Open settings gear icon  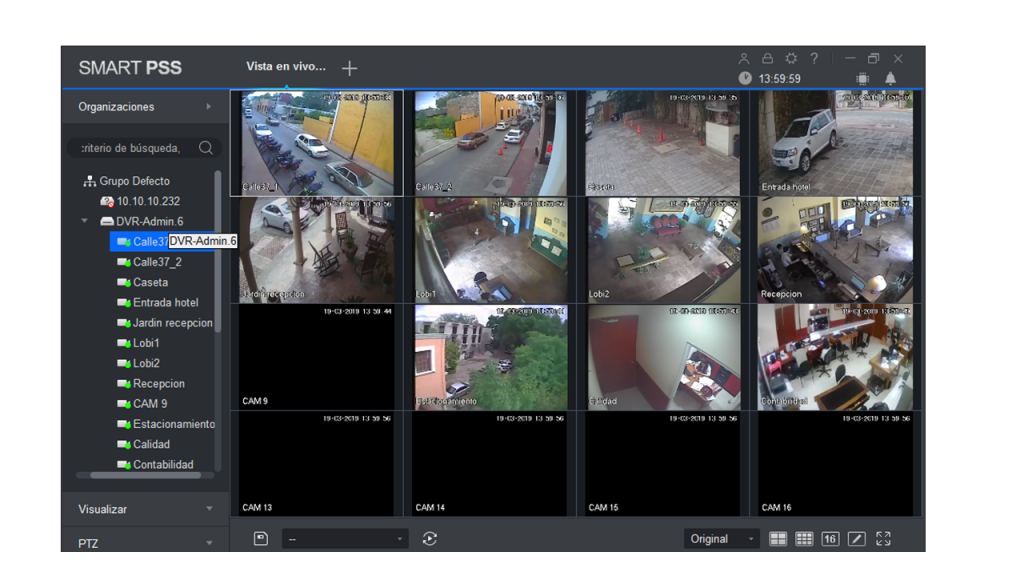pos(791,59)
